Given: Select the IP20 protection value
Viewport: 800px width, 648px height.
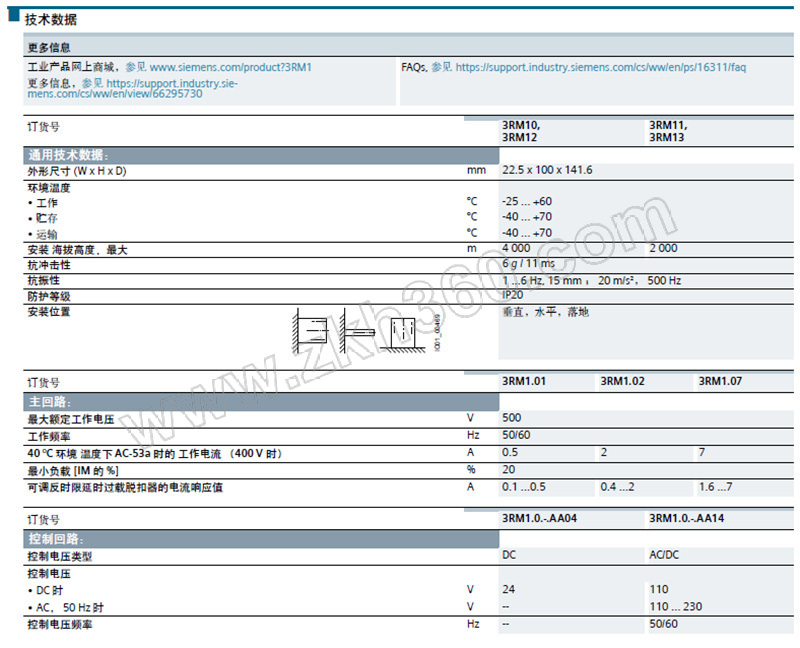Looking at the screenshot, I should [512, 295].
